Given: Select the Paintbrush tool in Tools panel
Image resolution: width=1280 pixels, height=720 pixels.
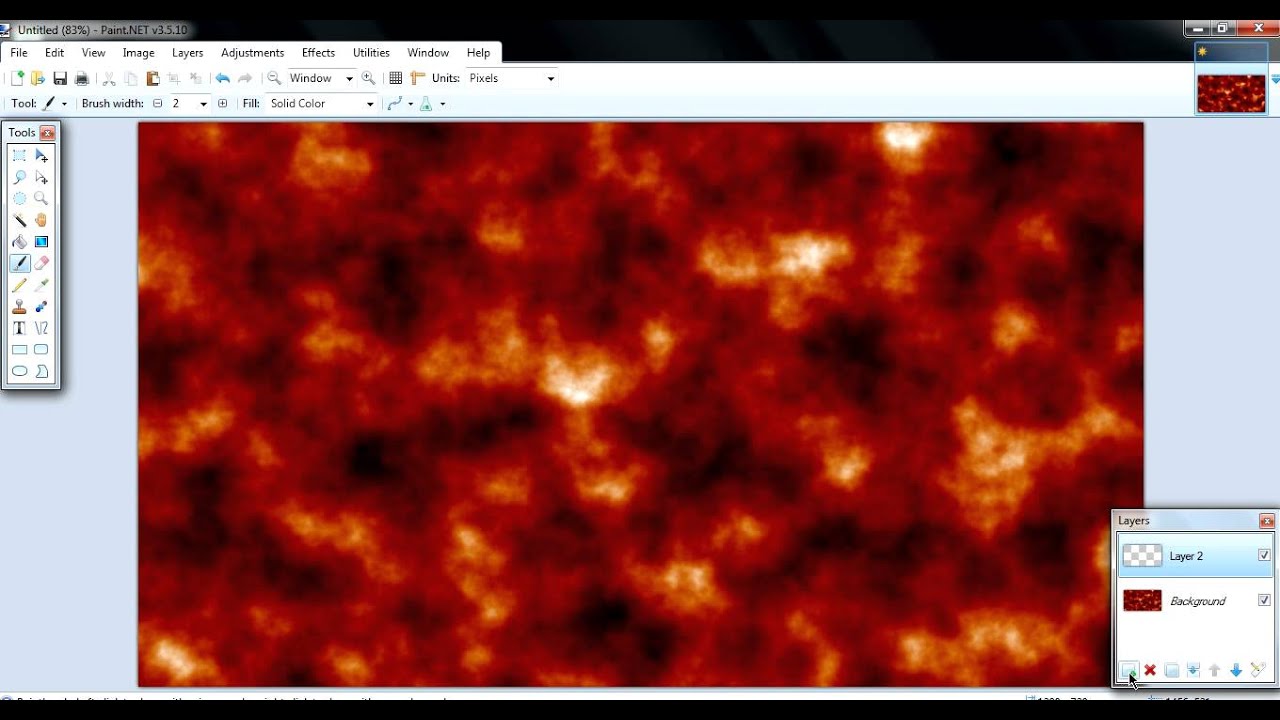Looking at the screenshot, I should pos(19,263).
